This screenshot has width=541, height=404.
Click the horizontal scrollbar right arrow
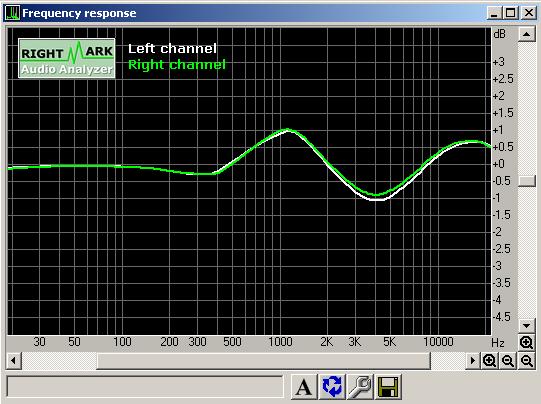pyautogui.click(x=472, y=361)
